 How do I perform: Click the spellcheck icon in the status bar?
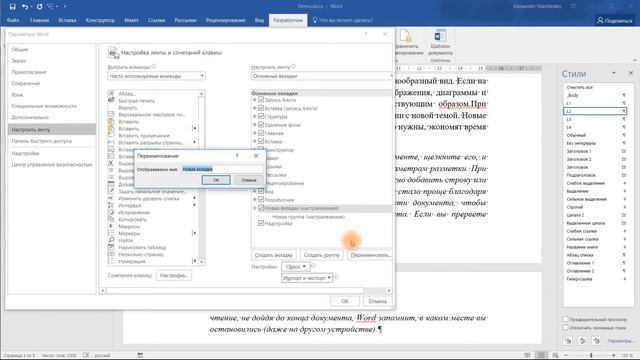[x=86, y=356]
